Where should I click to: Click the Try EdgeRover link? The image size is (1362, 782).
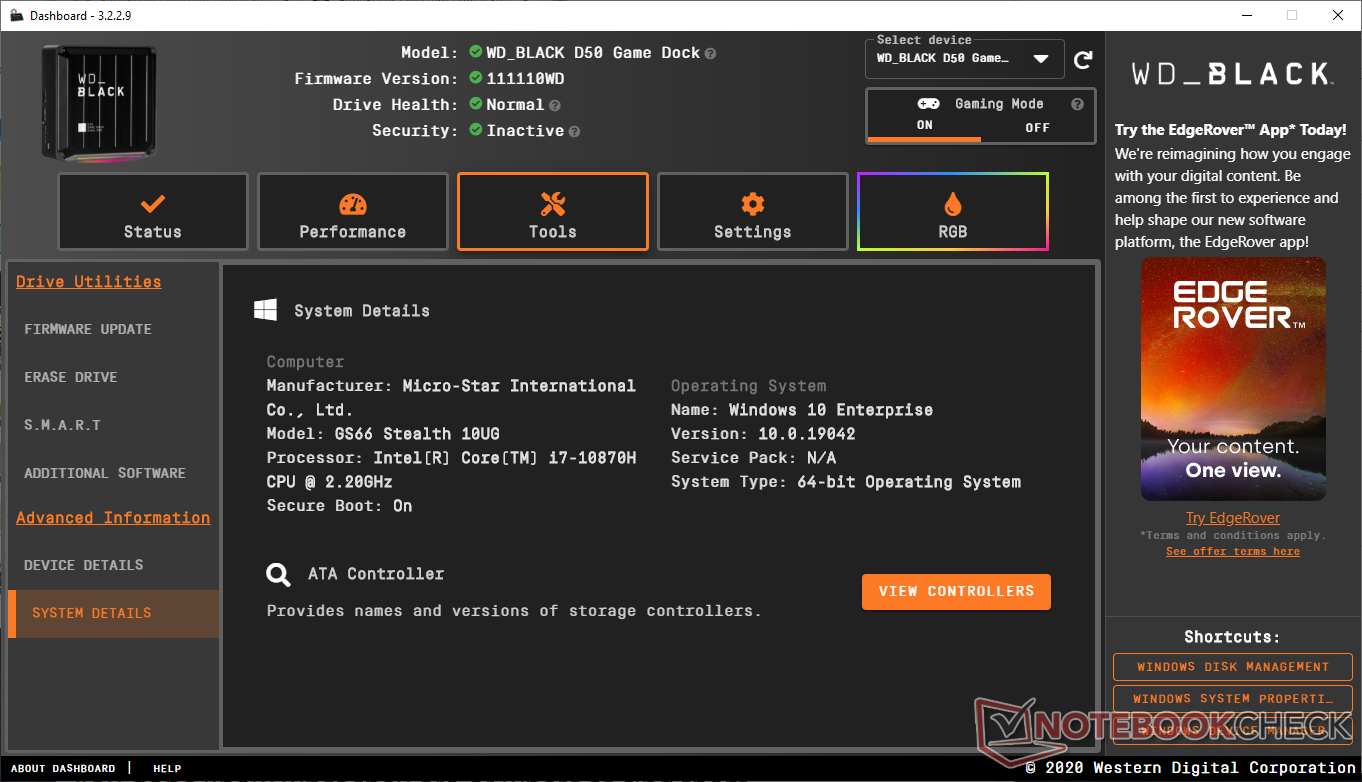[1233, 518]
